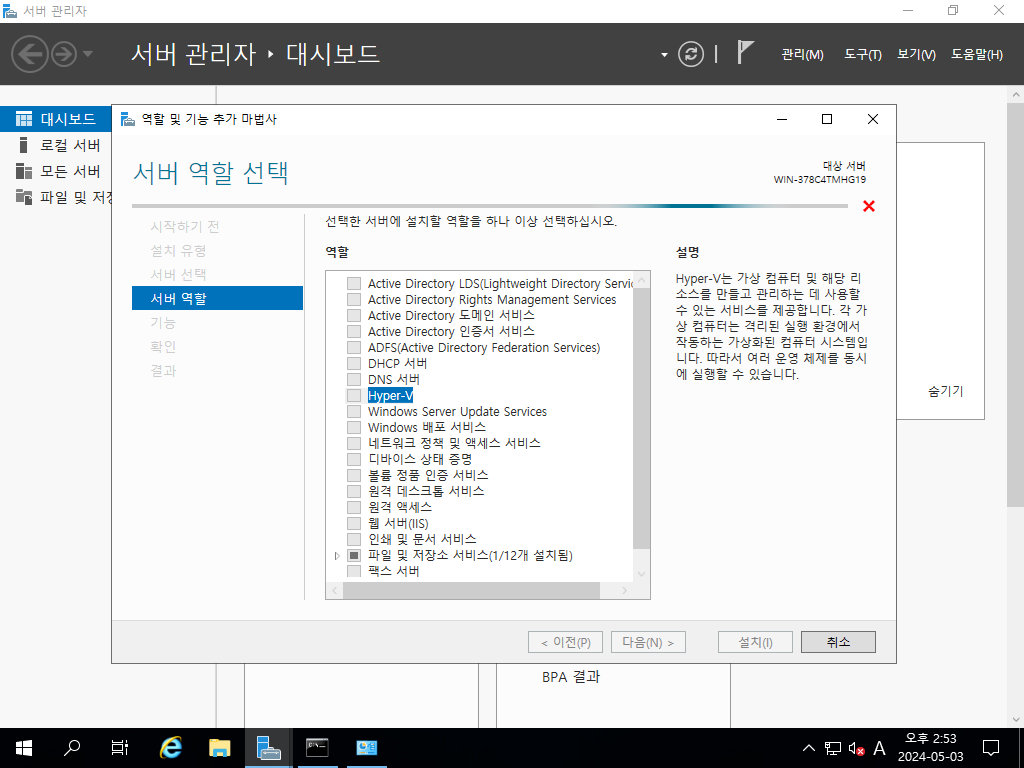Check Windows Server Update Services role
This screenshot has width=1024, height=768.
pyautogui.click(x=354, y=411)
